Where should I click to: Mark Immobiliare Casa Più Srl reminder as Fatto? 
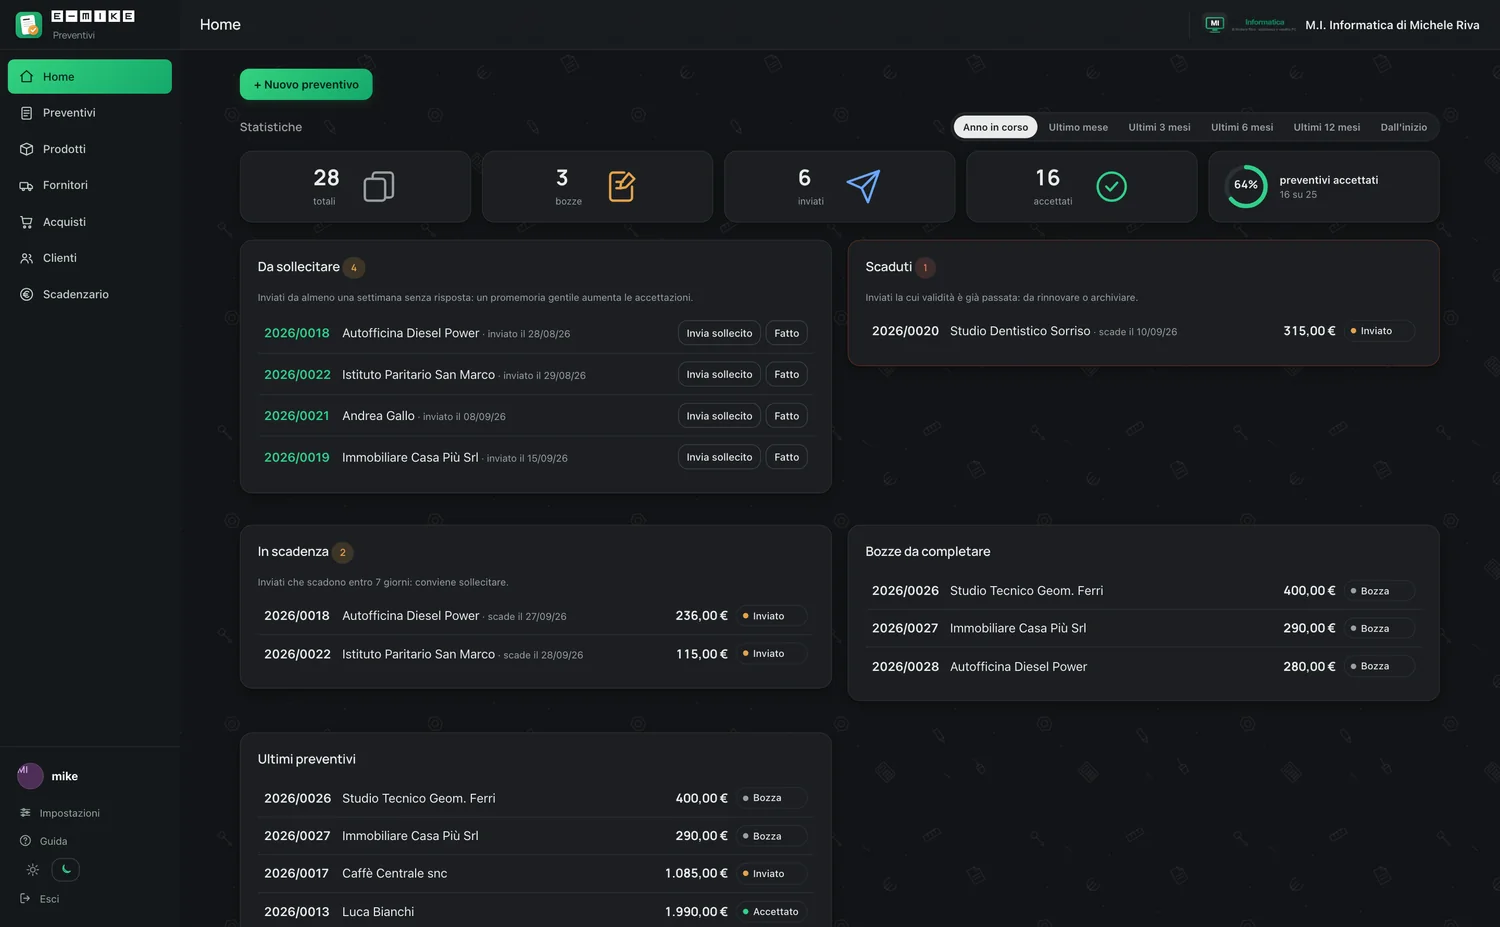coord(787,457)
